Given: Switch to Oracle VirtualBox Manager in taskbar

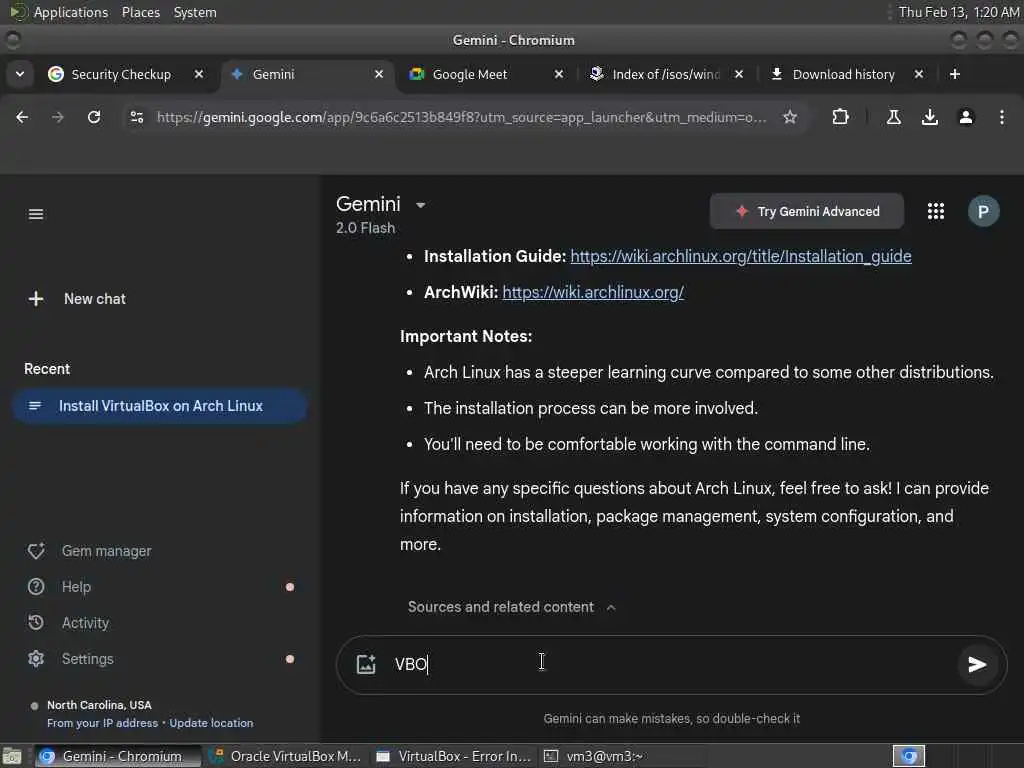Looking at the screenshot, I should pos(285,756).
